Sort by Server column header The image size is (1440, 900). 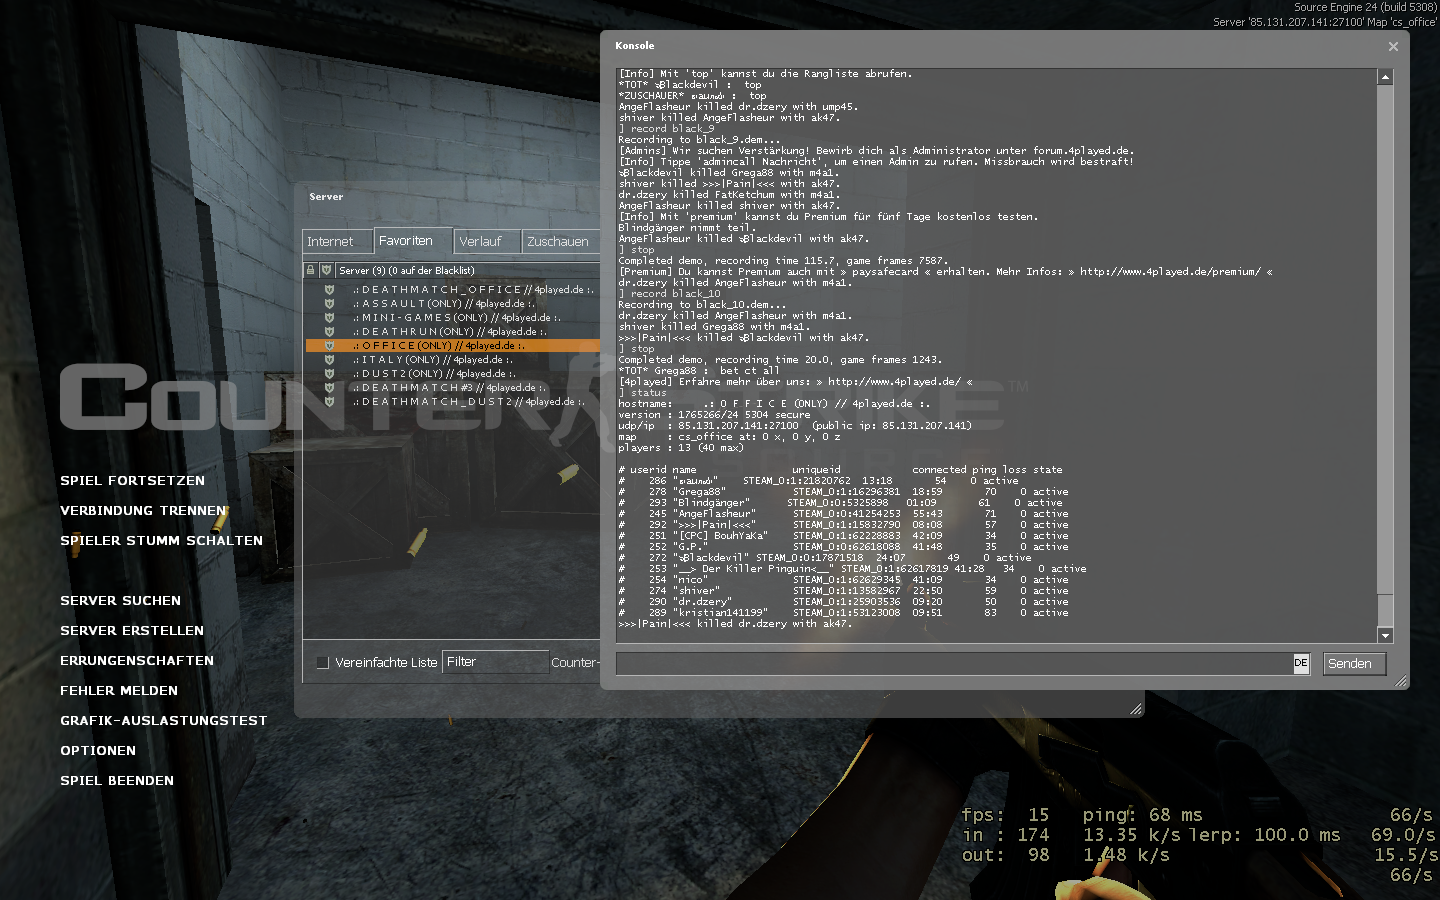click(466, 270)
